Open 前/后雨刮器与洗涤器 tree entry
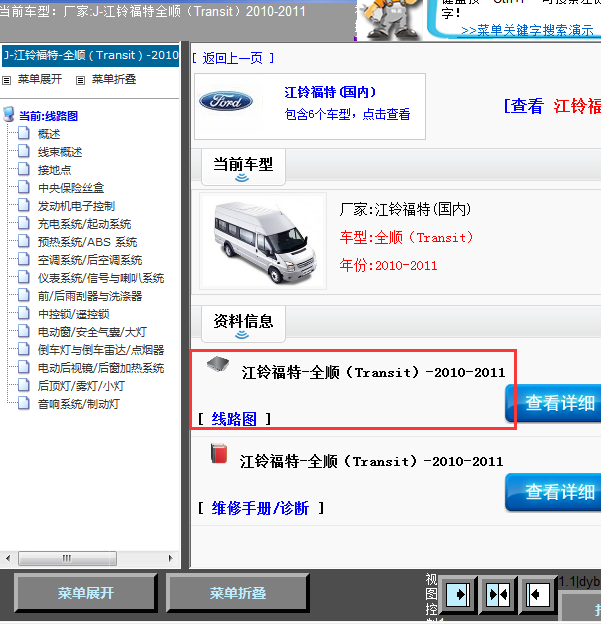Image resolution: width=601 pixels, height=624 pixels. [90, 296]
